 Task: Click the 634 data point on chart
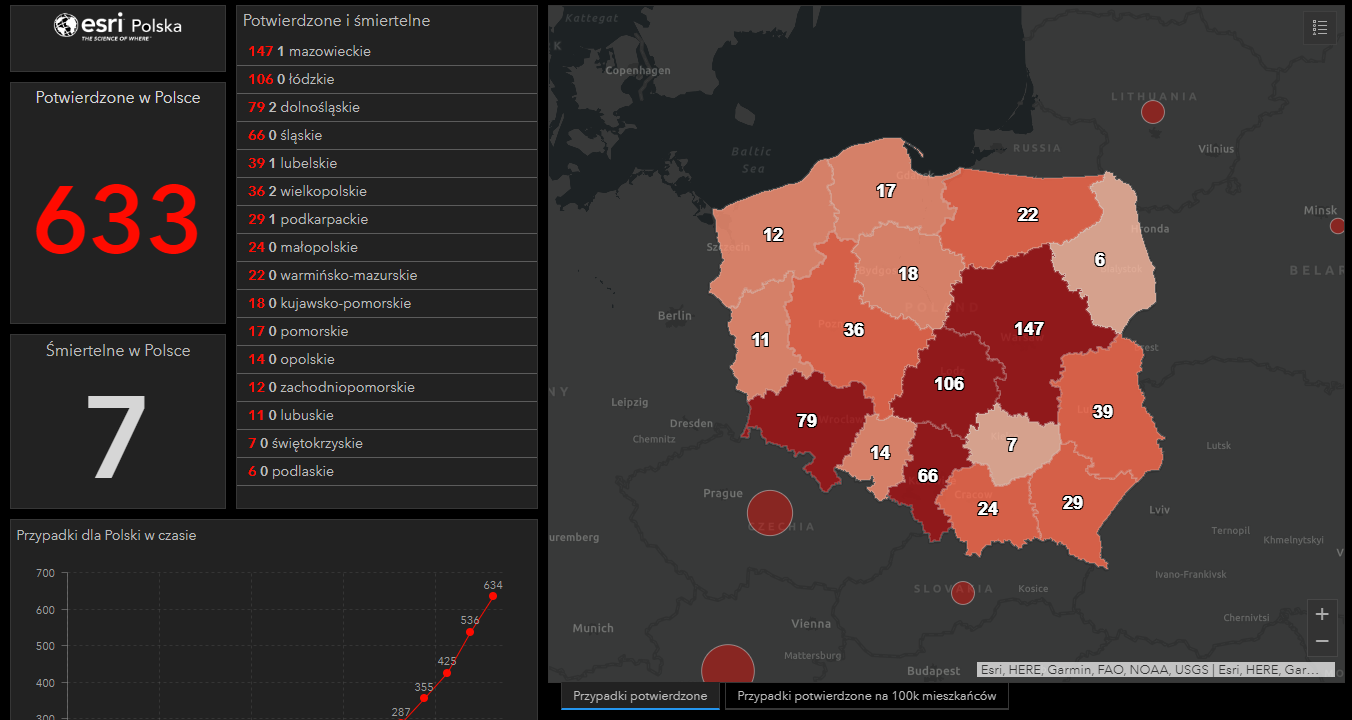493,596
